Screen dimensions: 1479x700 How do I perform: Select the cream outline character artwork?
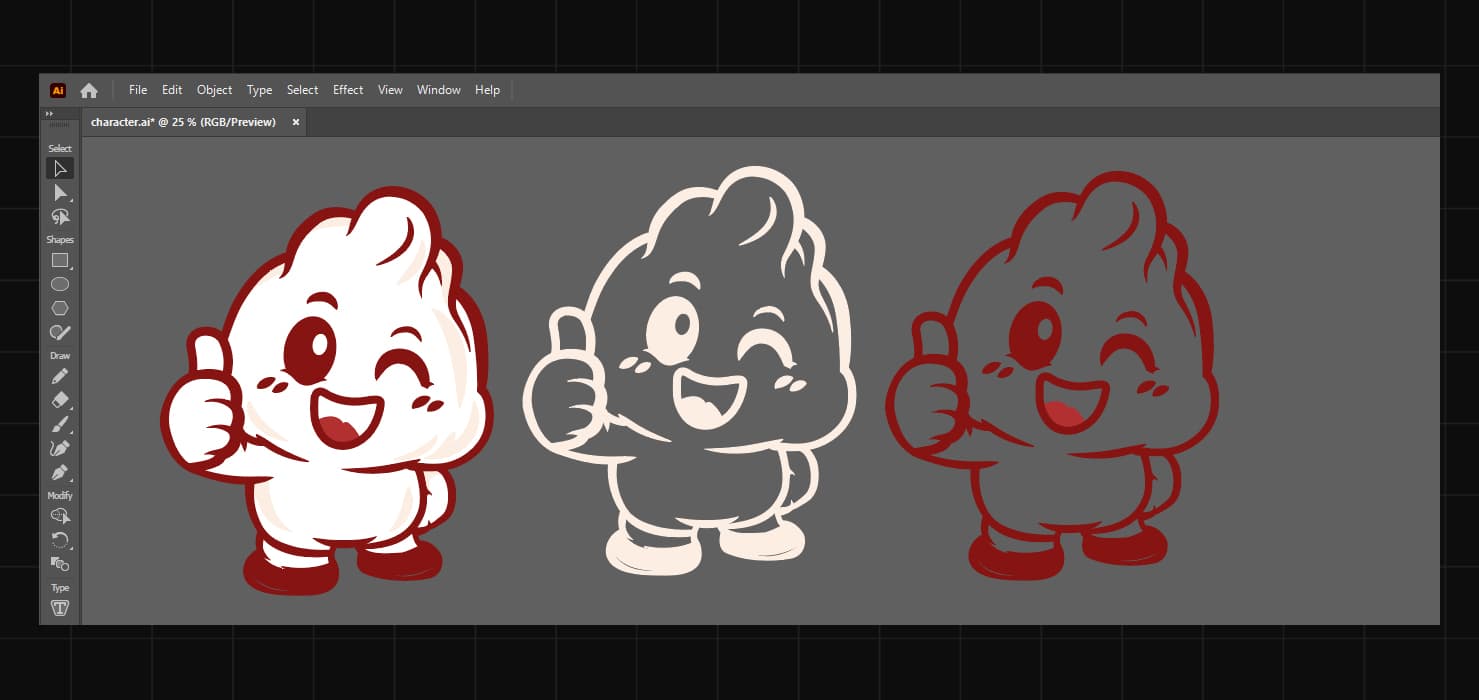689,371
